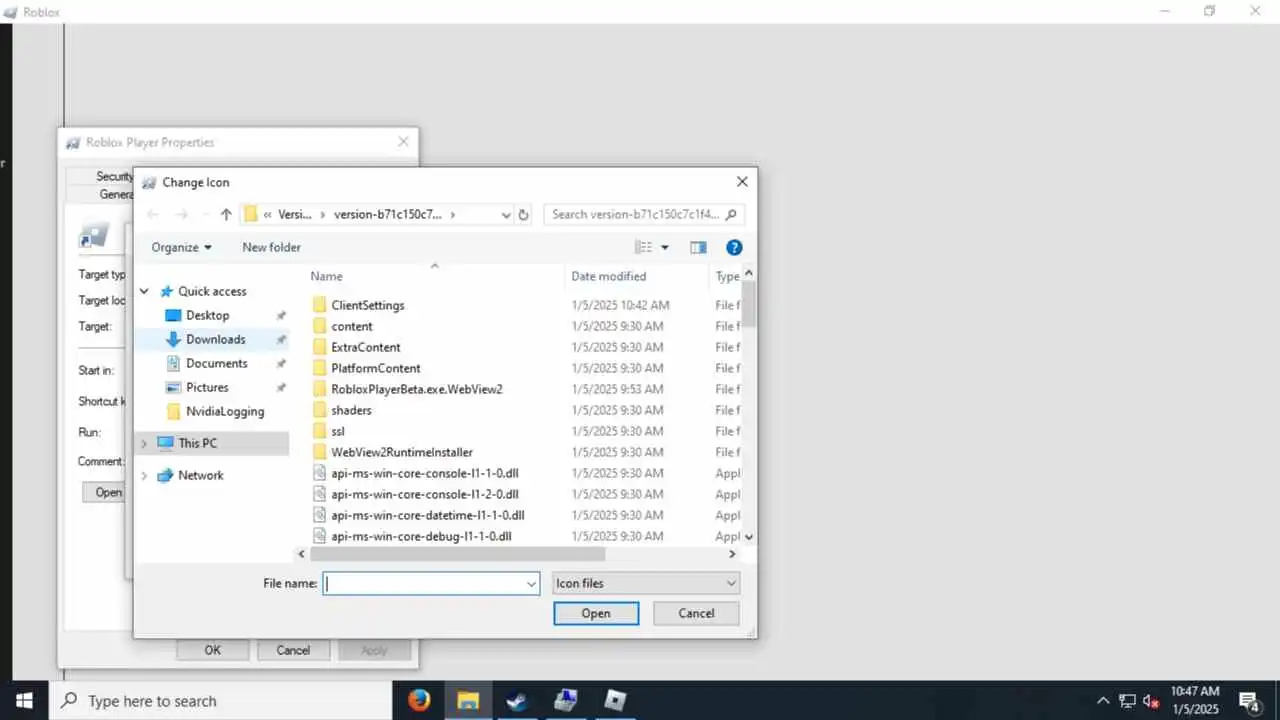Screen dimensions: 1280x720
Task: Select Desktop in Quick access
Action: pos(207,315)
